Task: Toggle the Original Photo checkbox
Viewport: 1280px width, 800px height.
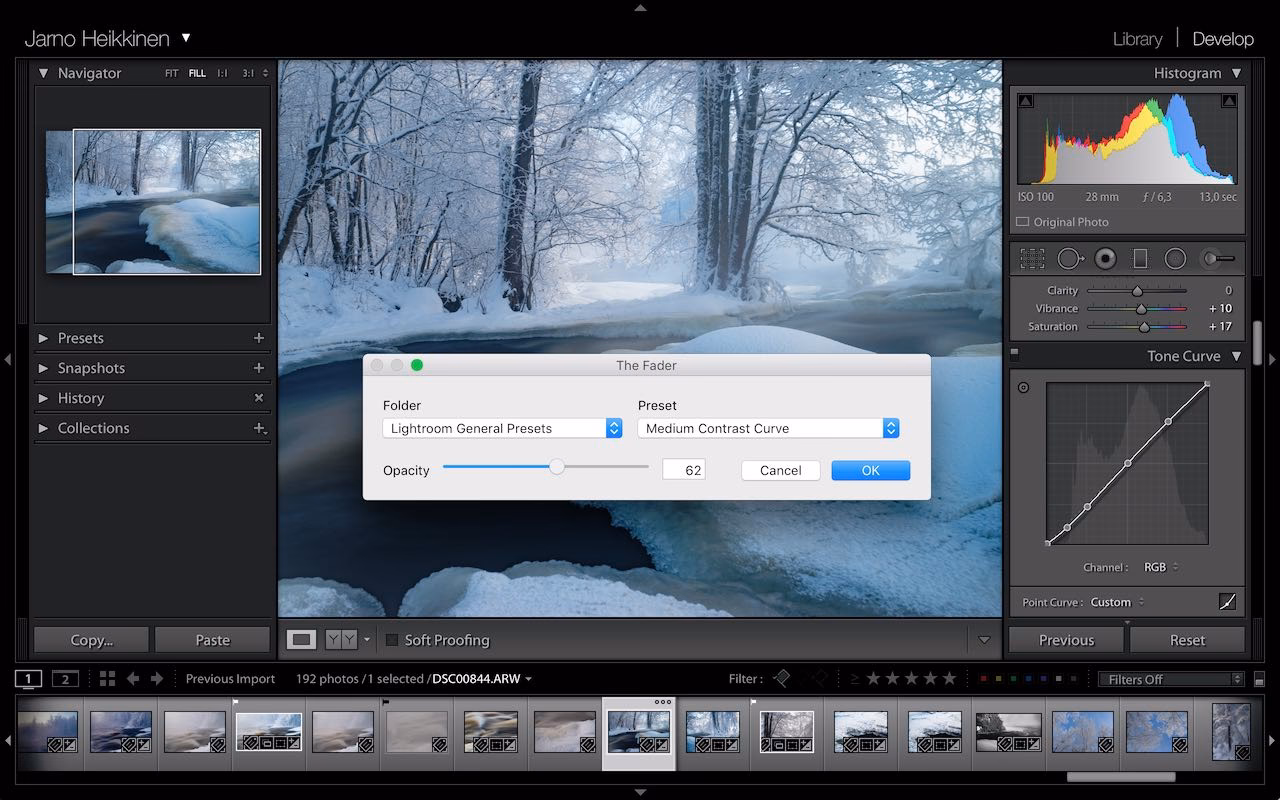Action: click(x=1023, y=222)
